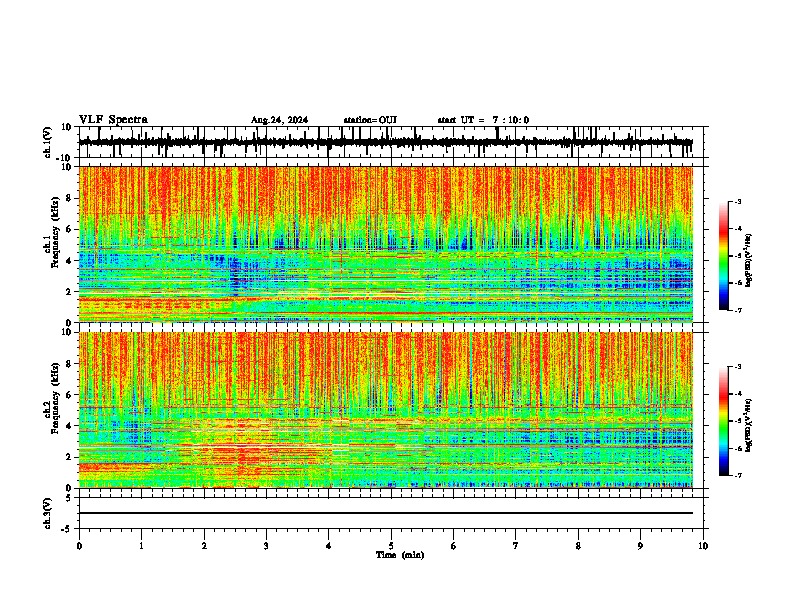Screen dimensions: 792x612
Task: Click the "station=OUI" header label
Action: click(x=370, y=120)
